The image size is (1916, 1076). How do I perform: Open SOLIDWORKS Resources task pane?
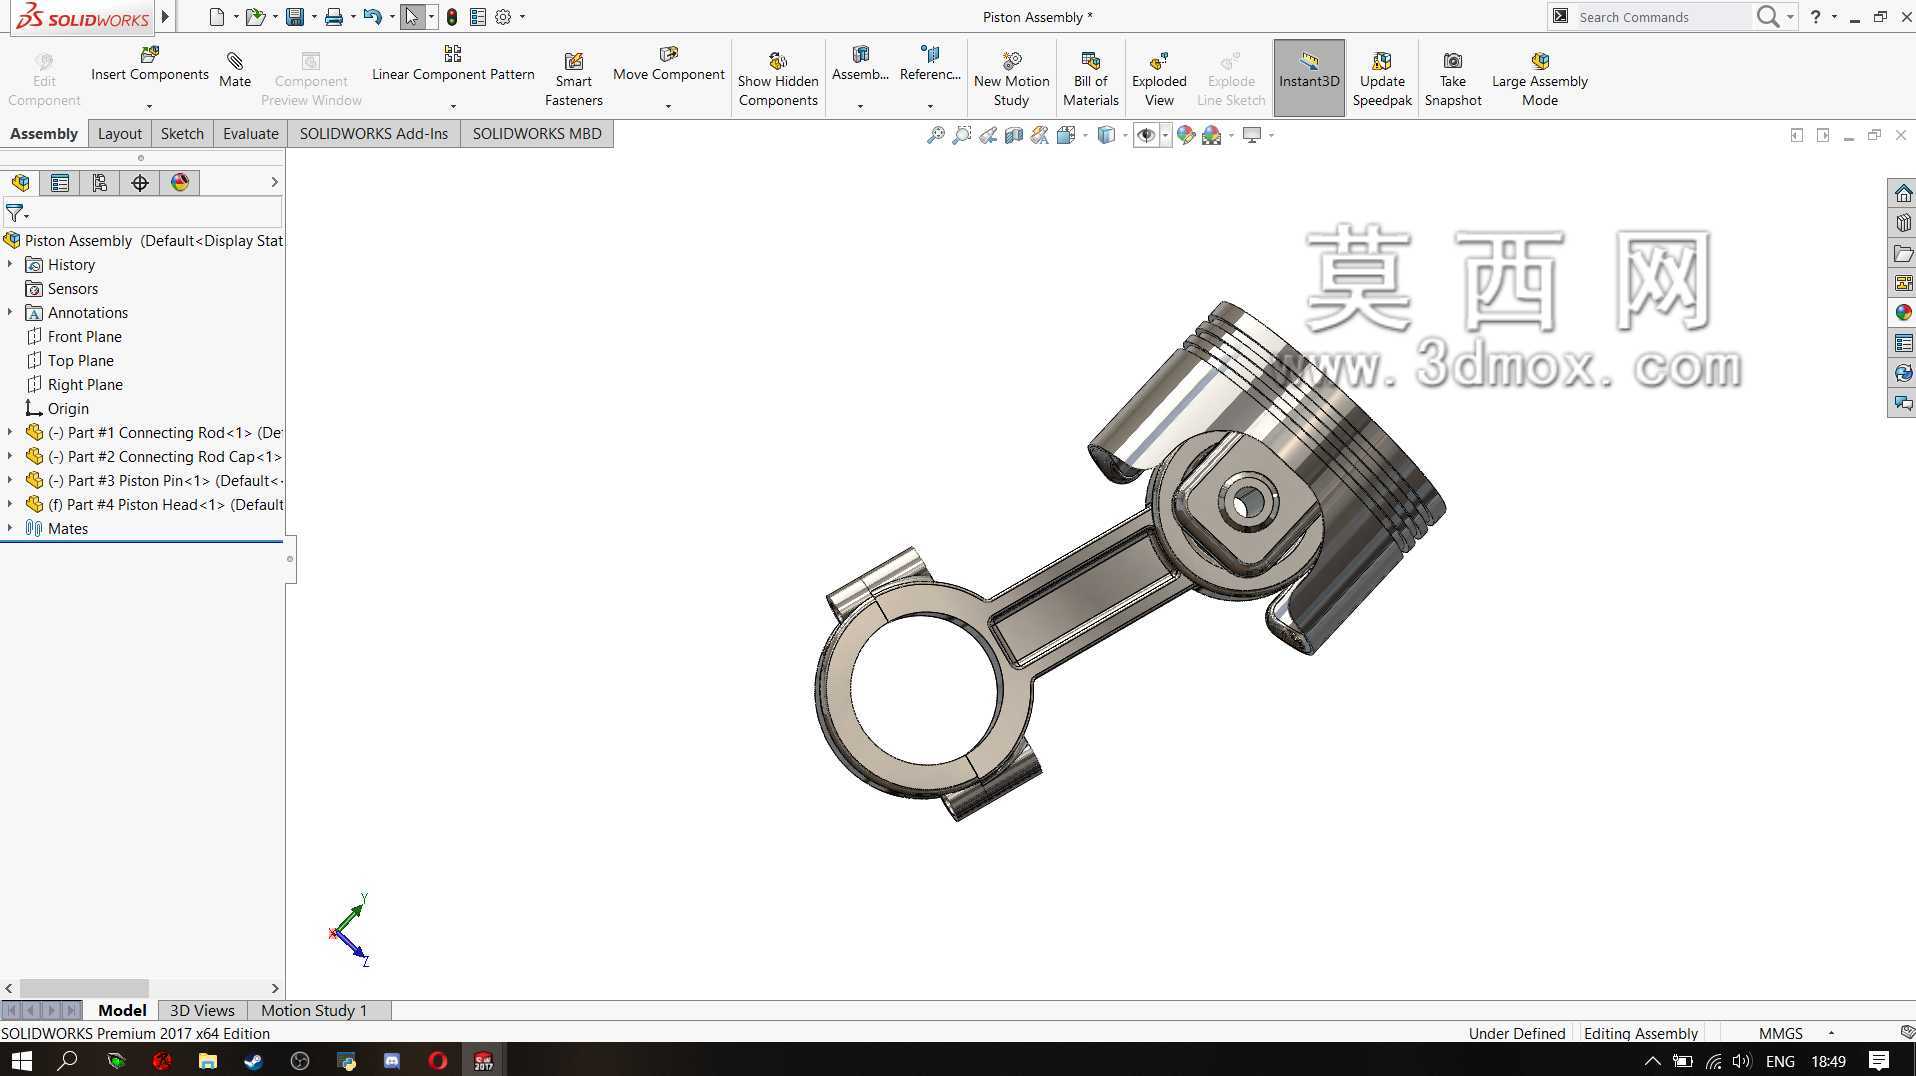tap(1903, 193)
